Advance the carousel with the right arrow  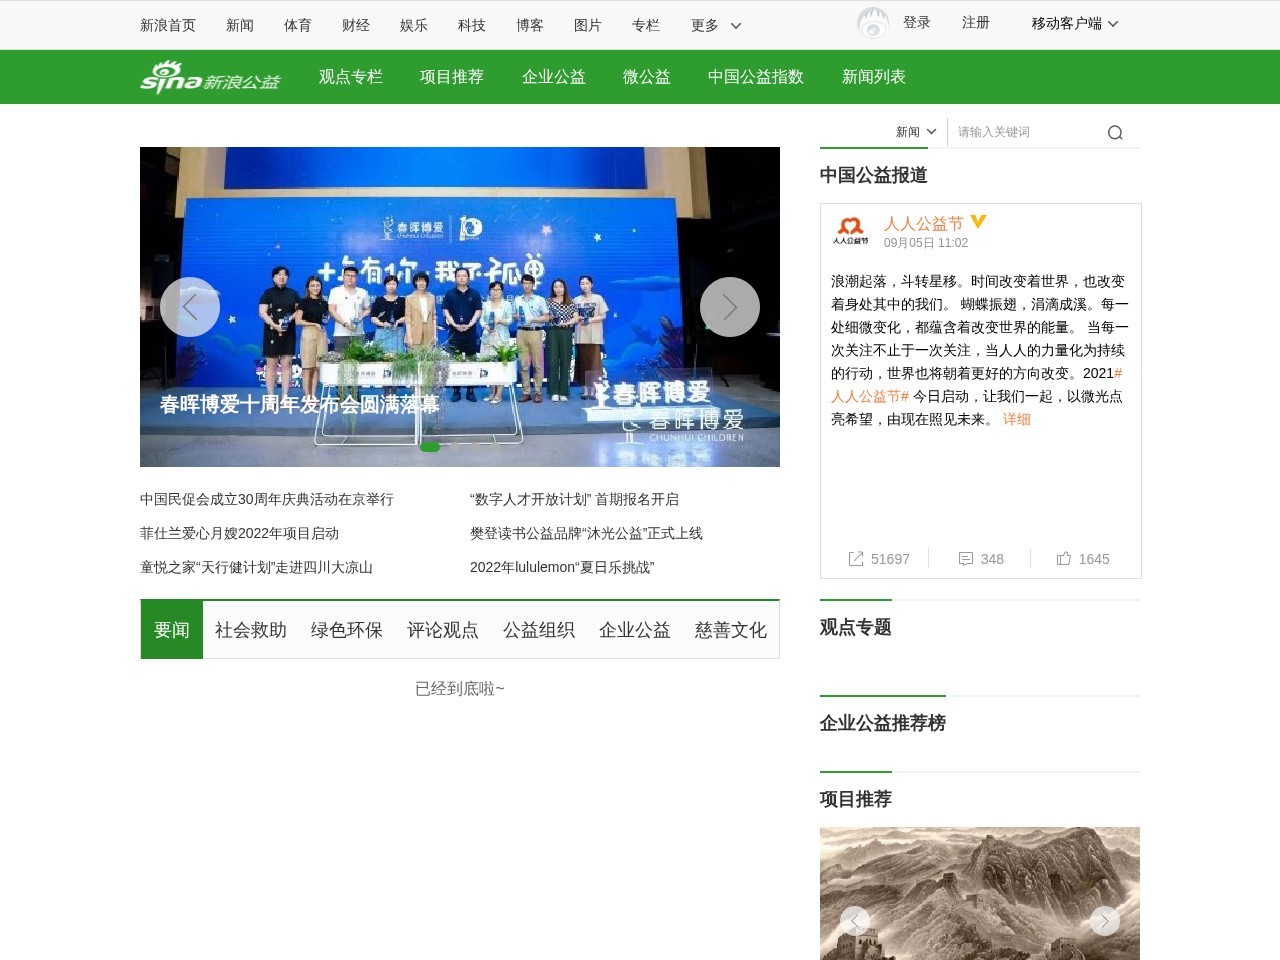[x=730, y=307]
